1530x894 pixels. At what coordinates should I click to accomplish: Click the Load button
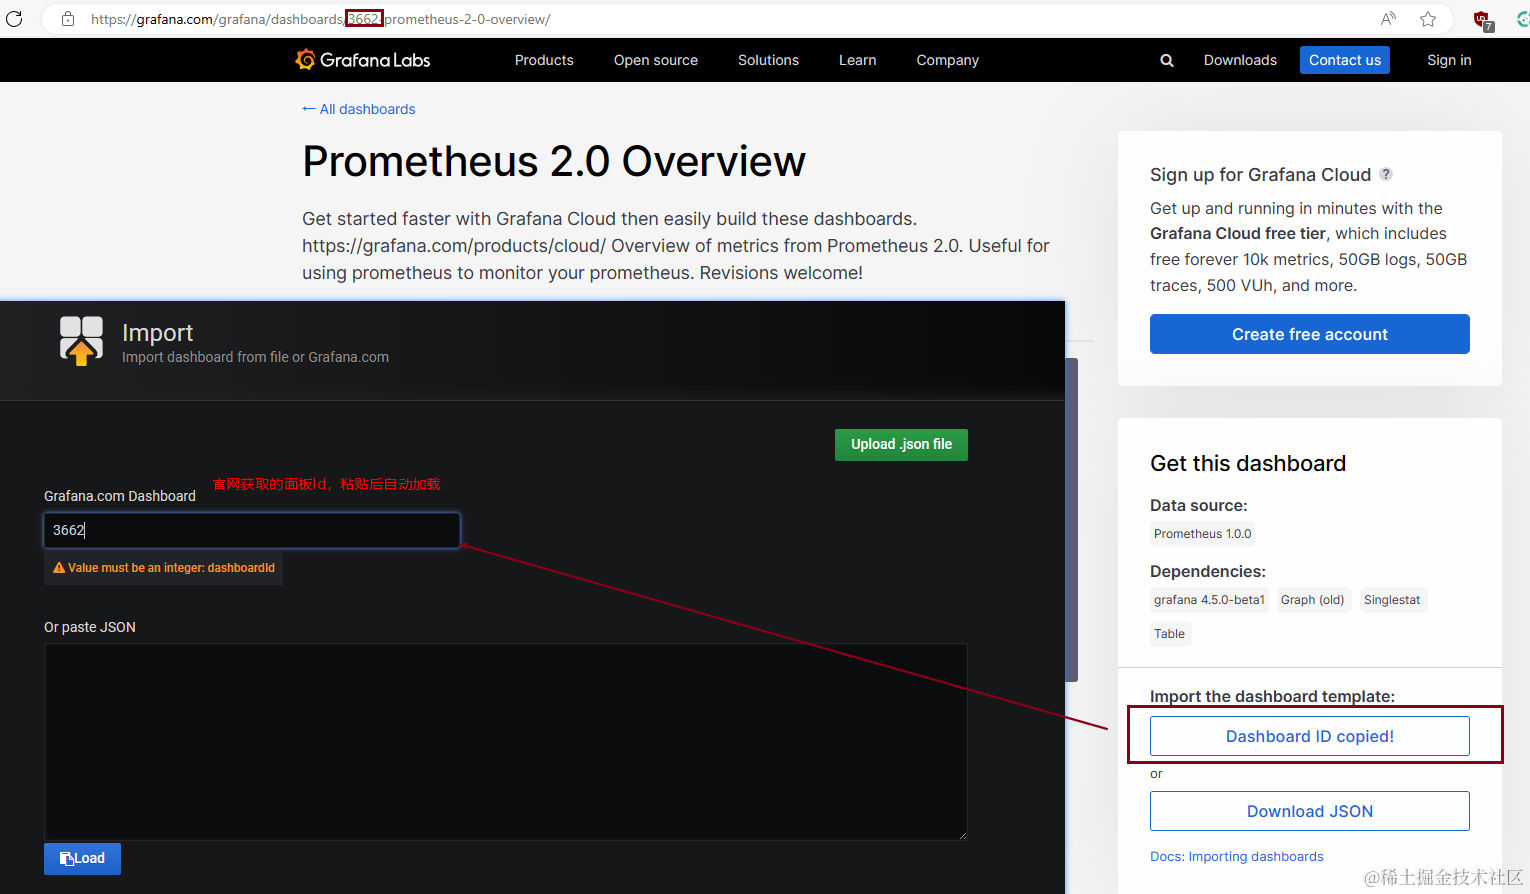tap(82, 859)
